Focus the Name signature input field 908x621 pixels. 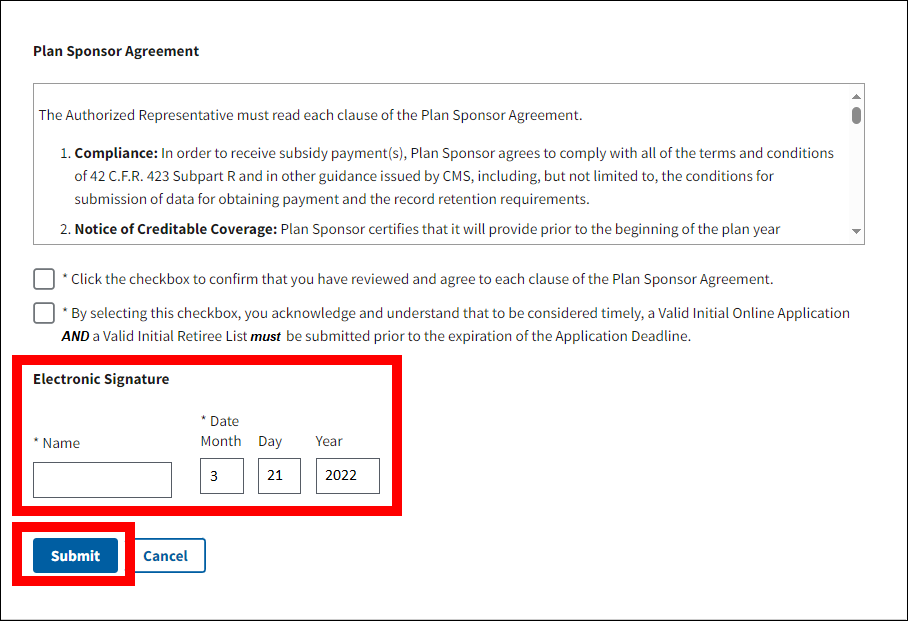(x=102, y=480)
